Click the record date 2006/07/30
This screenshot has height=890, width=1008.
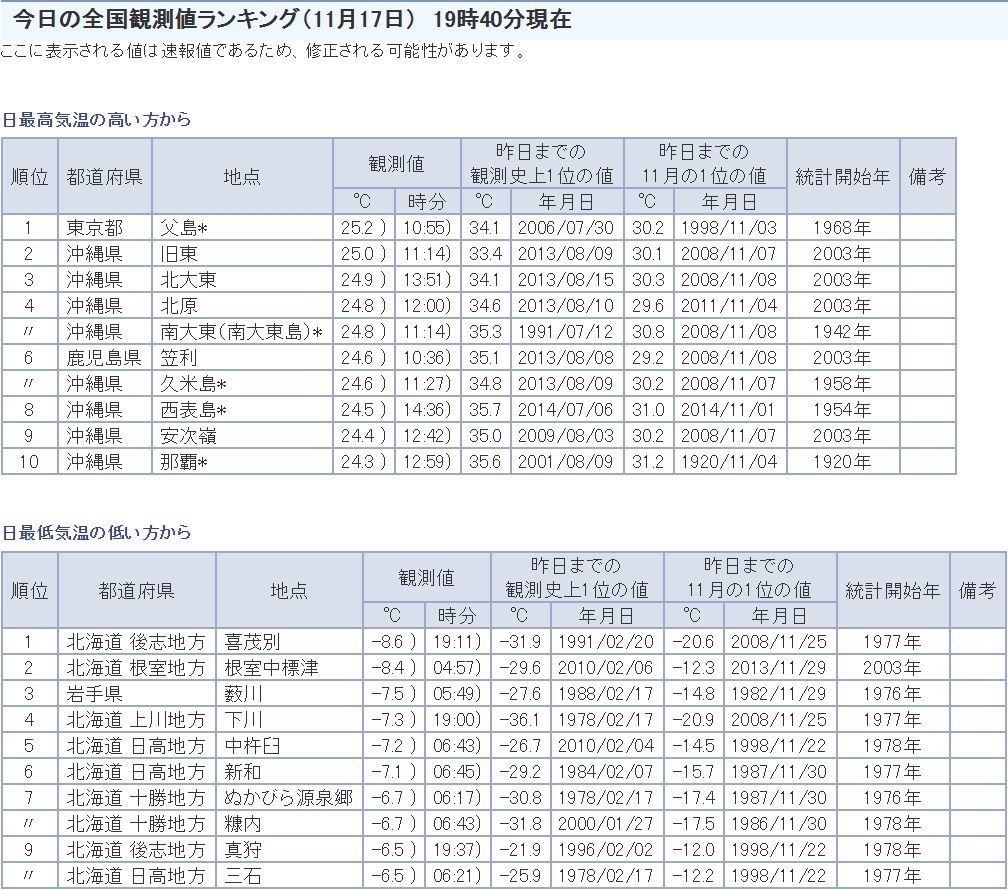tap(566, 228)
